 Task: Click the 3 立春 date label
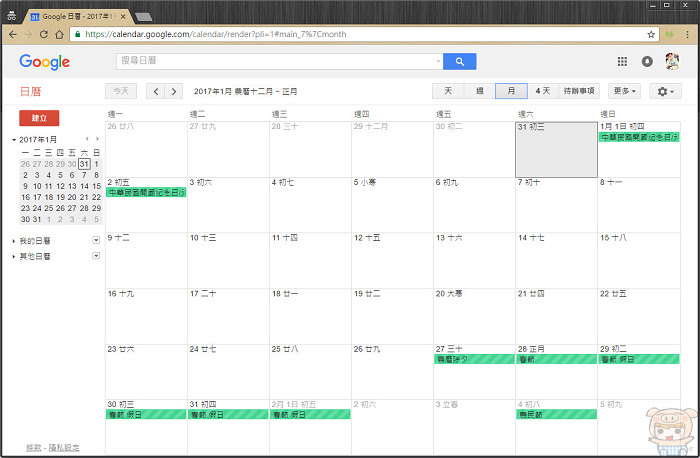click(x=447, y=404)
